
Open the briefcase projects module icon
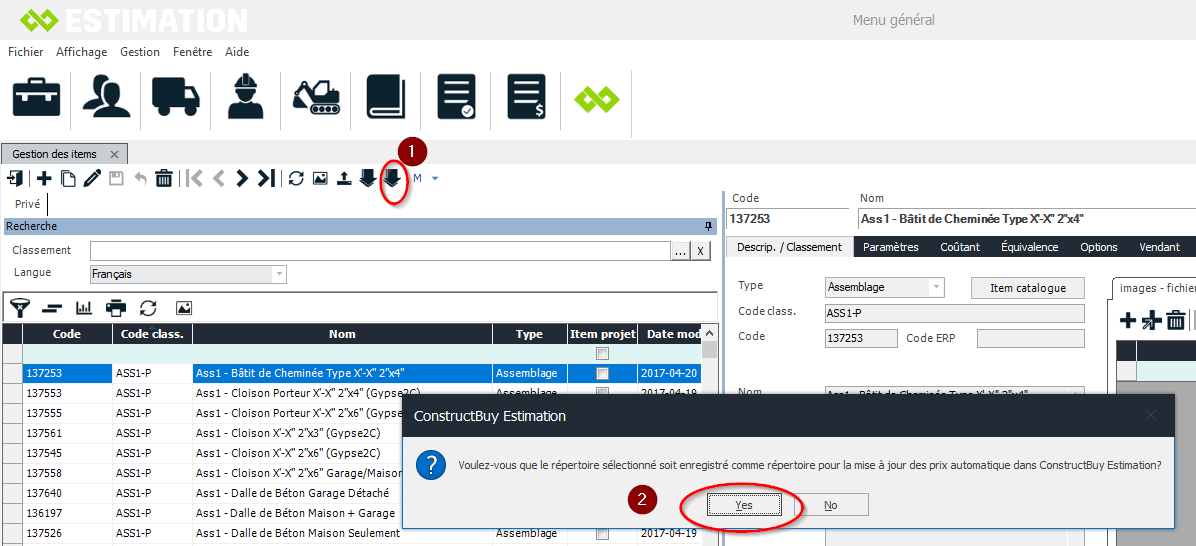pos(36,97)
